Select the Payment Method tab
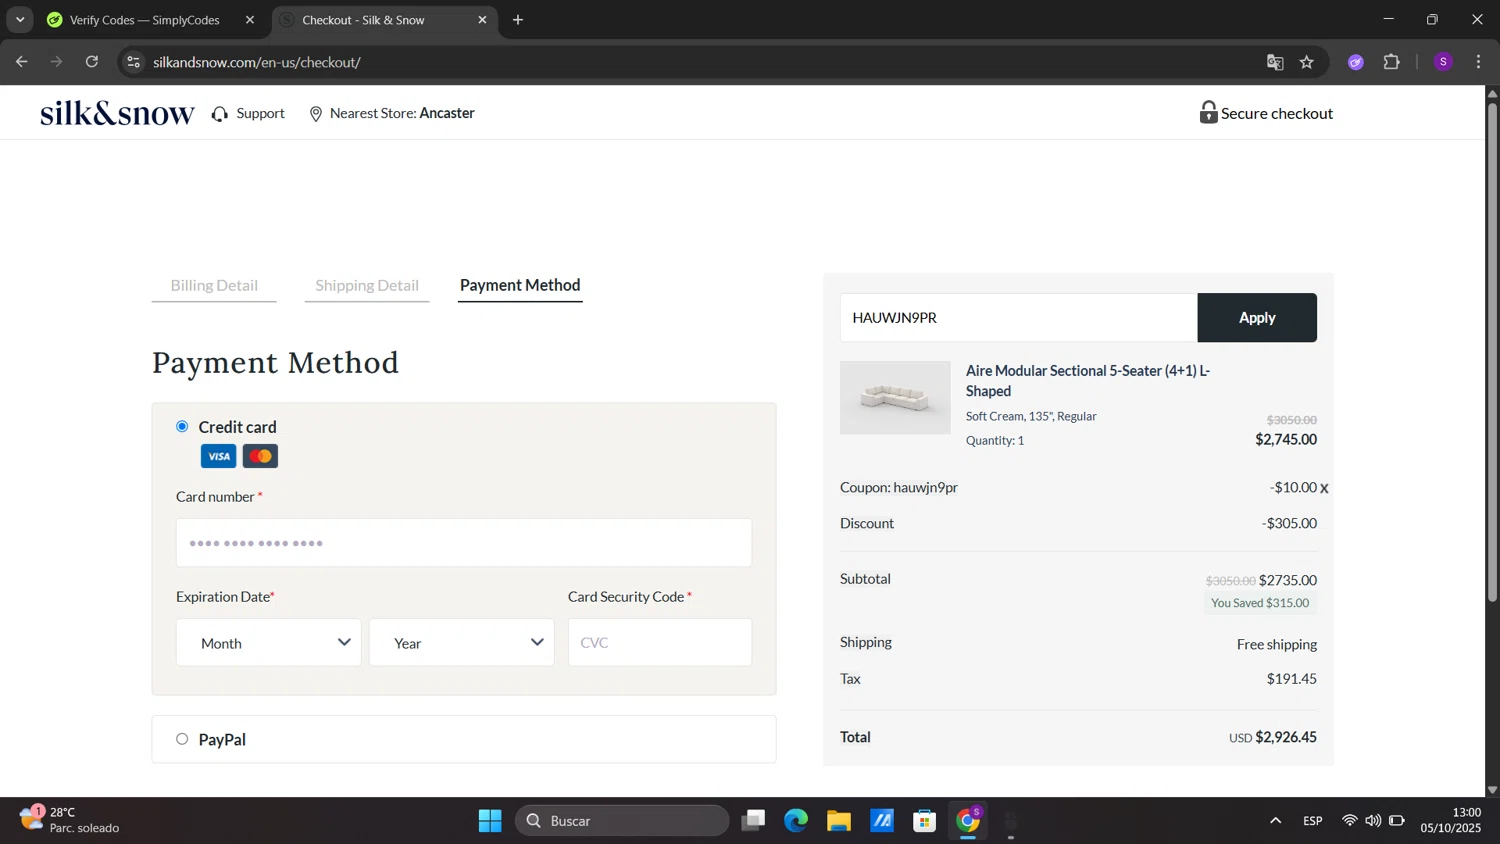 click(x=520, y=285)
